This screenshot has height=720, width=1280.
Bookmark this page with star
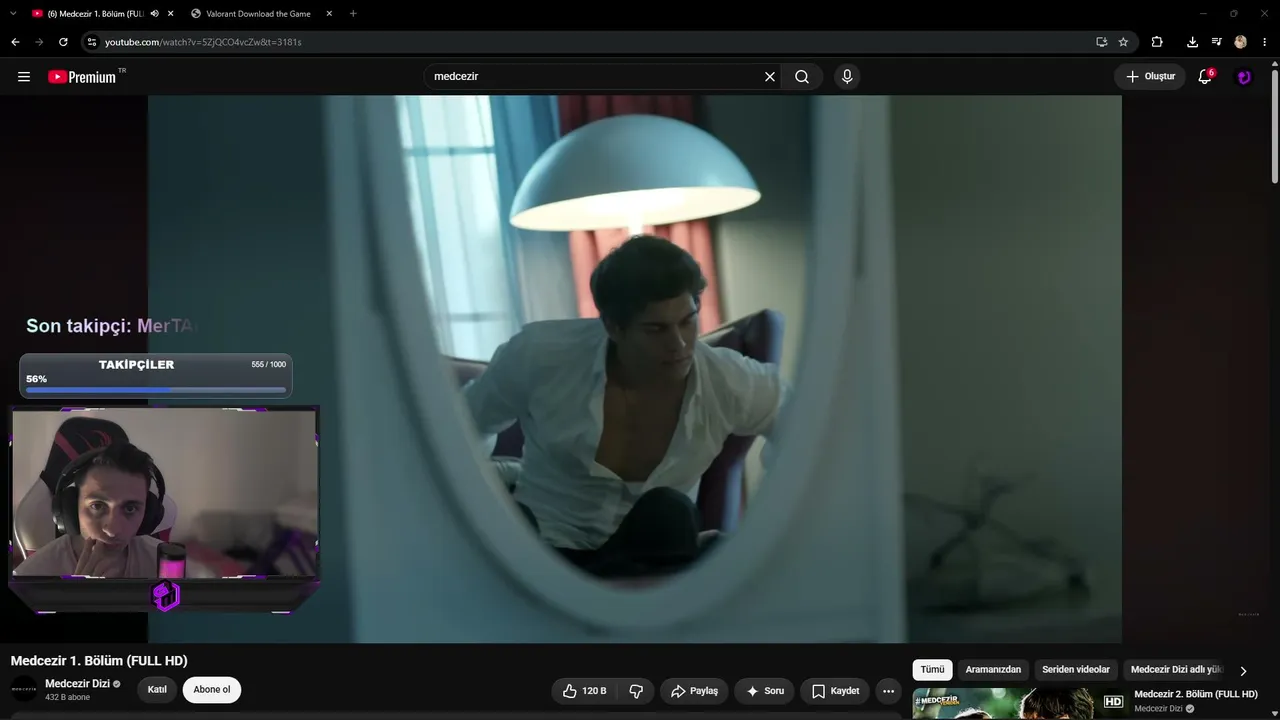1123,42
